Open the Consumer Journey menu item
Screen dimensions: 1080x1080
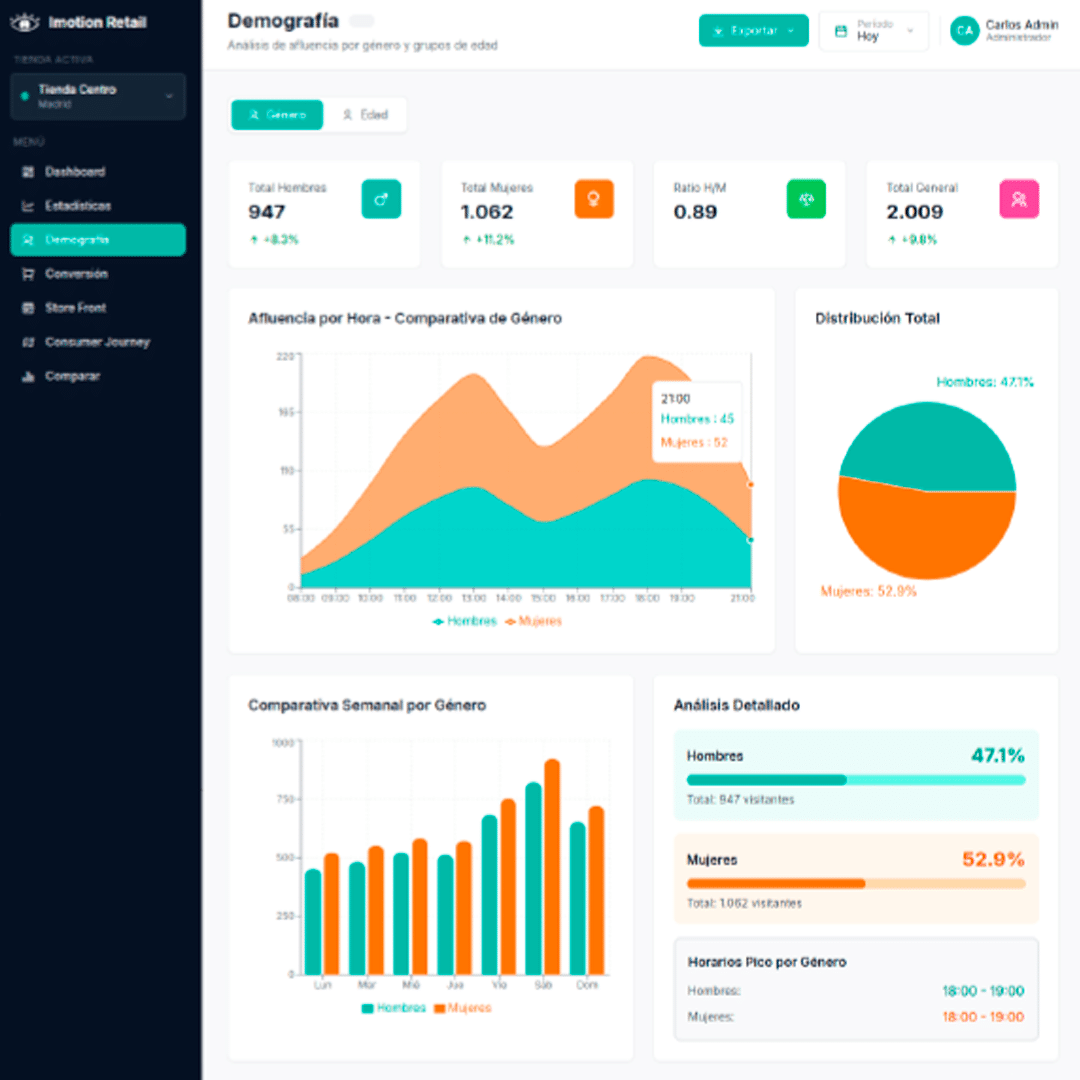pyautogui.click(x=97, y=342)
